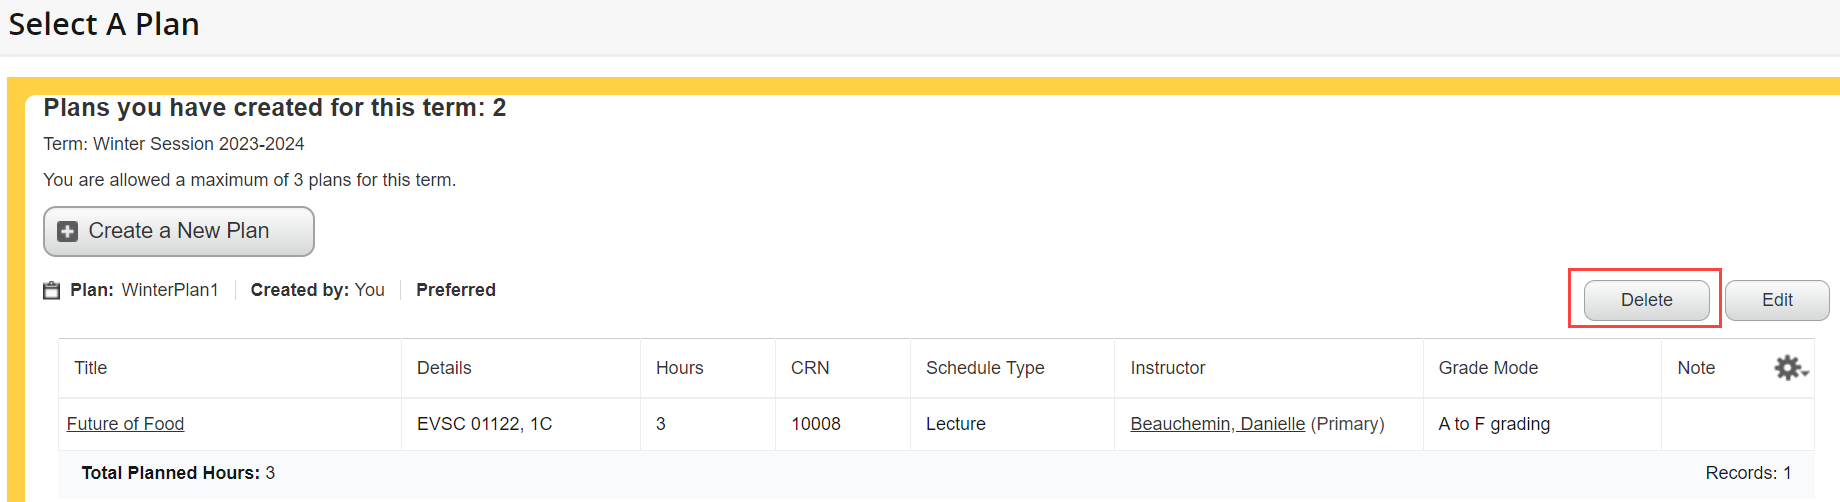The height and width of the screenshot is (502, 1840).
Task: Select the A to F grading cell
Action: [1494, 424]
